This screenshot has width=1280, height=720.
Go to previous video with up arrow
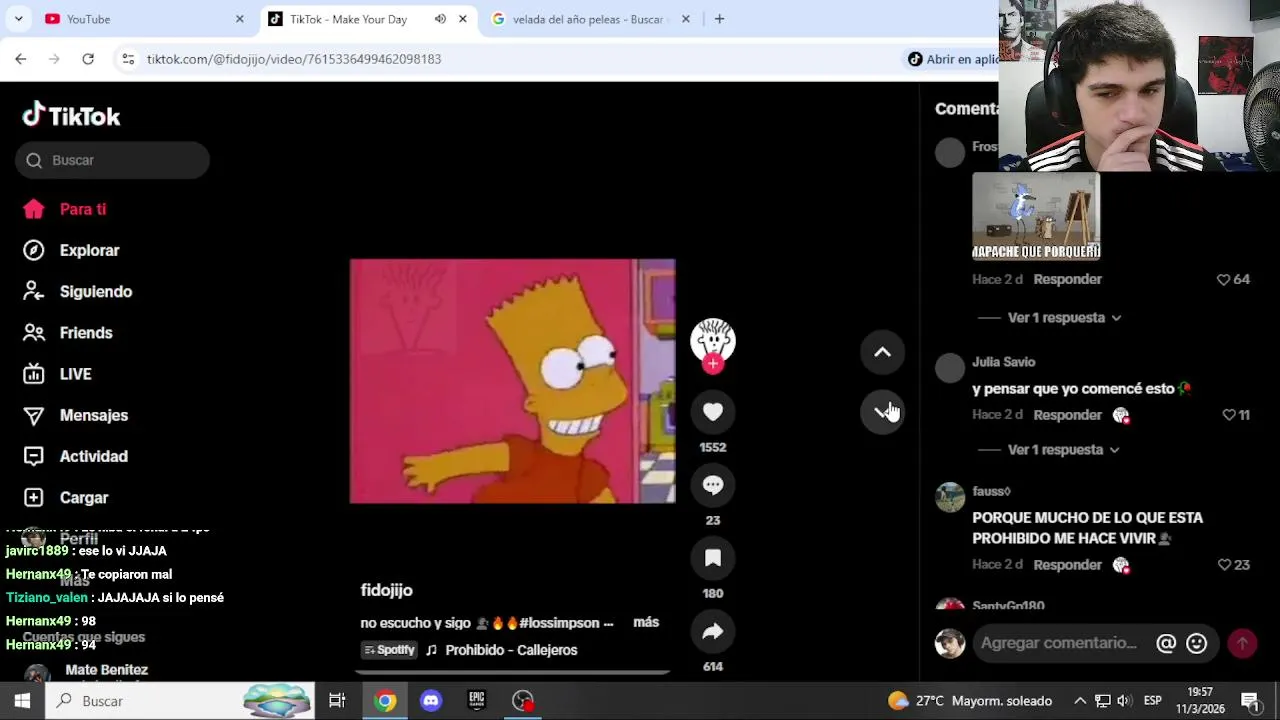pyautogui.click(x=882, y=352)
